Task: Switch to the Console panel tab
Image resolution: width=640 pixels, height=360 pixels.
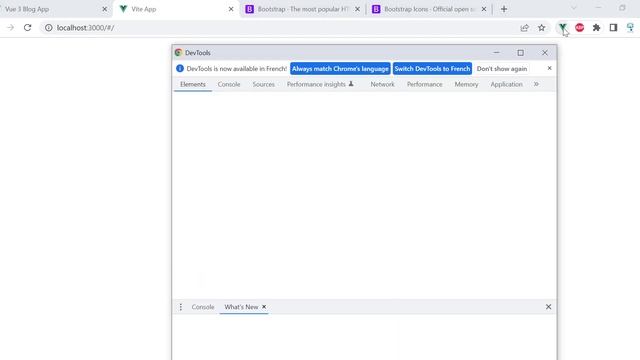Action: coord(229,84)
